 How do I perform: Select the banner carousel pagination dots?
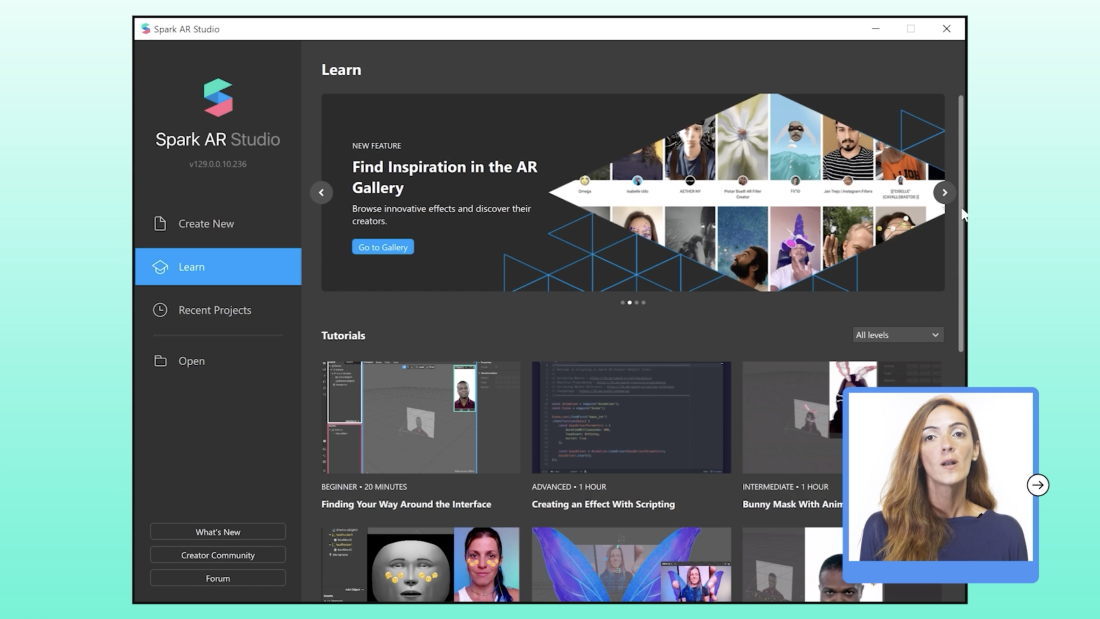coord(633,302)
